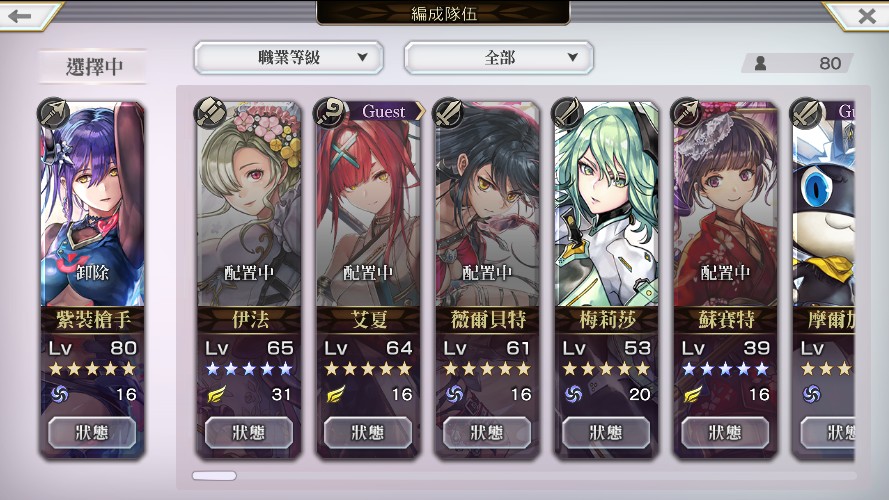Click the thunder element icon on 伊法
889x500 pixels.
(216, 393)
